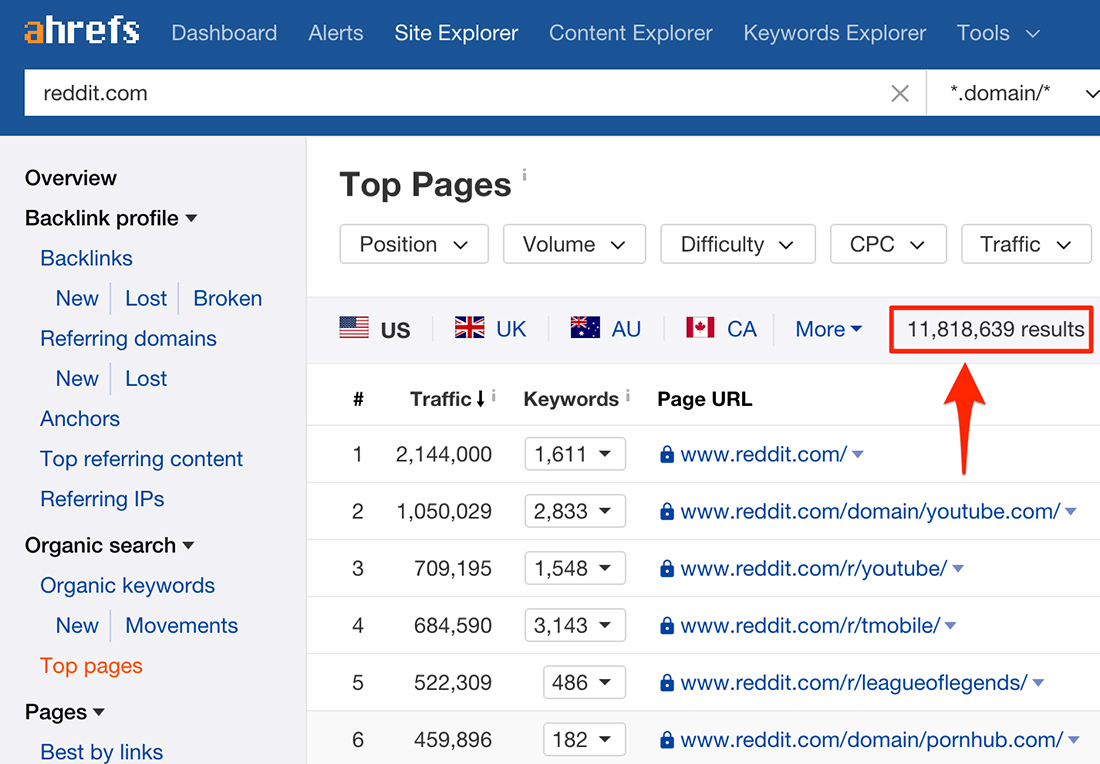Open Dashboard in top navigation

coord(224,33)
